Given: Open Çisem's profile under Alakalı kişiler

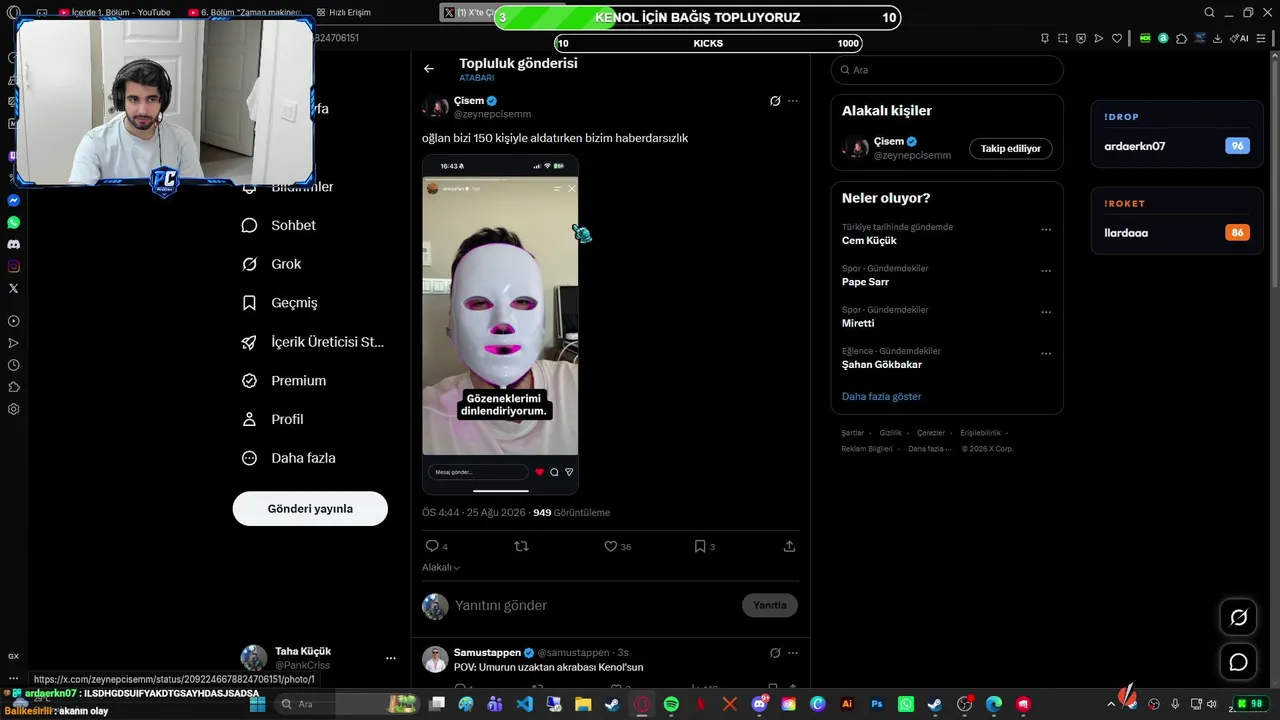Looking at the screenshot, I should pos(889,142).
